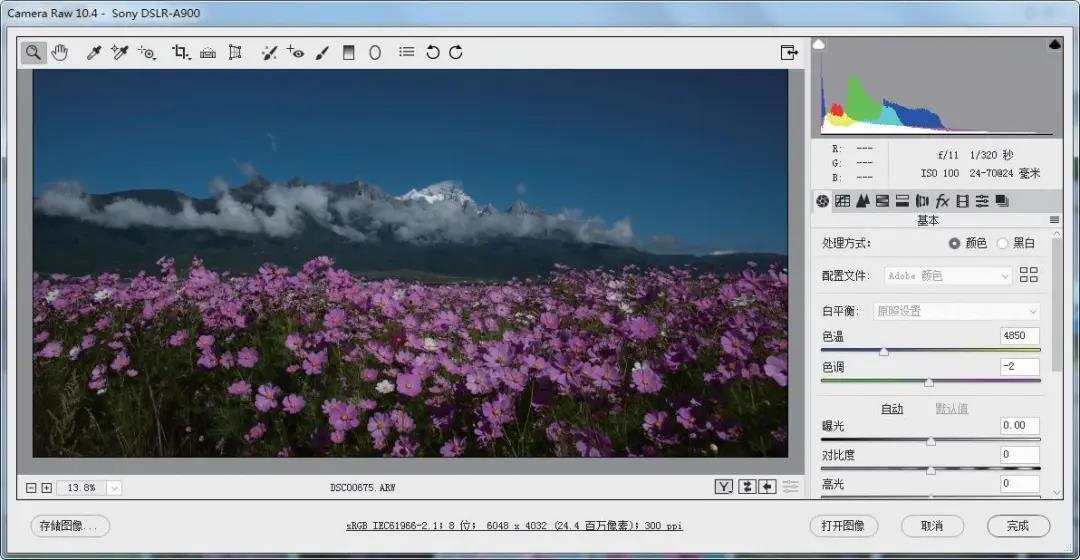
Task: Rotate image 90° counterclockwise
Action: [x=433, y=52]
